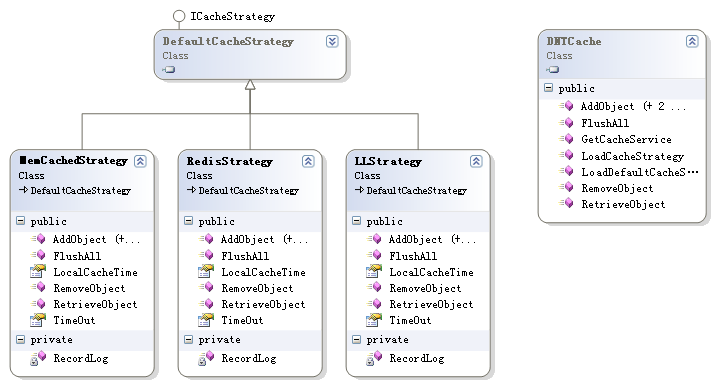This screenshot has height=385, width=715.
Task: Select the DefaultCacheStrategy class title
Action: click(x=228, y=42)
